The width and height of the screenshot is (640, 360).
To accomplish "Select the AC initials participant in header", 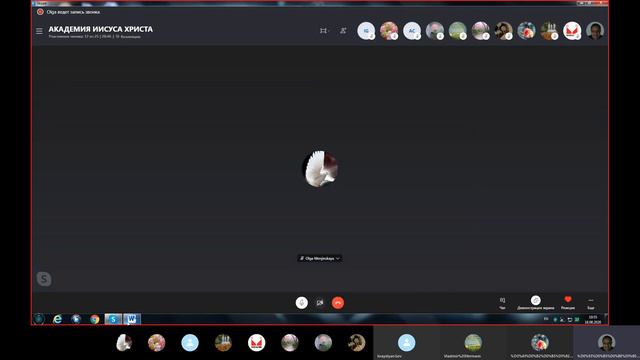I will (412, 31).
